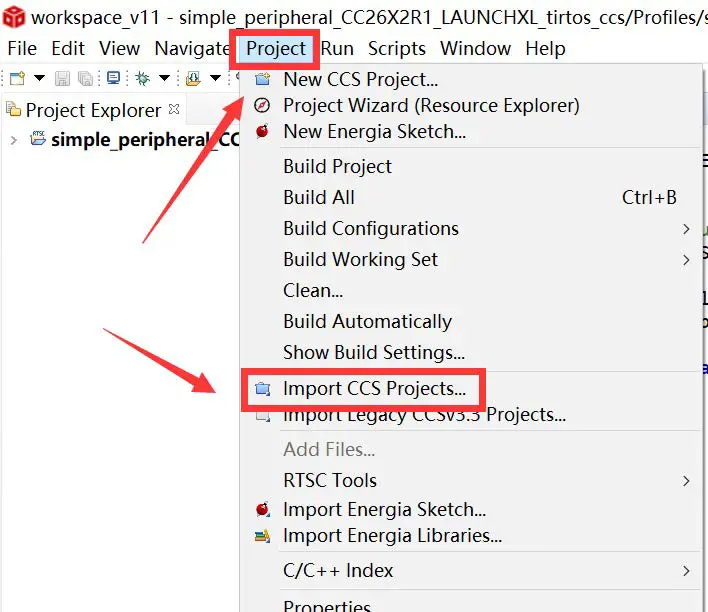The height and width of the screenshot is (612, 708).
Task: Open the Scripts menu
Action: click(396, 48)
